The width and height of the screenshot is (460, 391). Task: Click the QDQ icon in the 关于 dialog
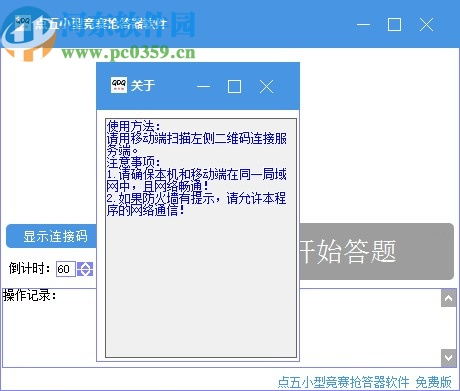coord(119,85)
